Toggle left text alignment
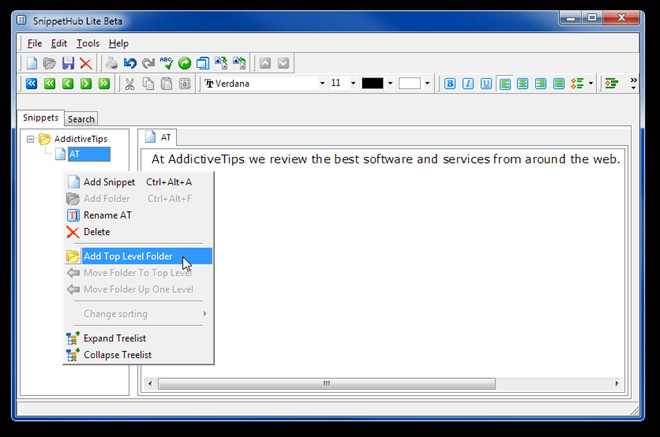The image size is (660, 437). point(504,83)
